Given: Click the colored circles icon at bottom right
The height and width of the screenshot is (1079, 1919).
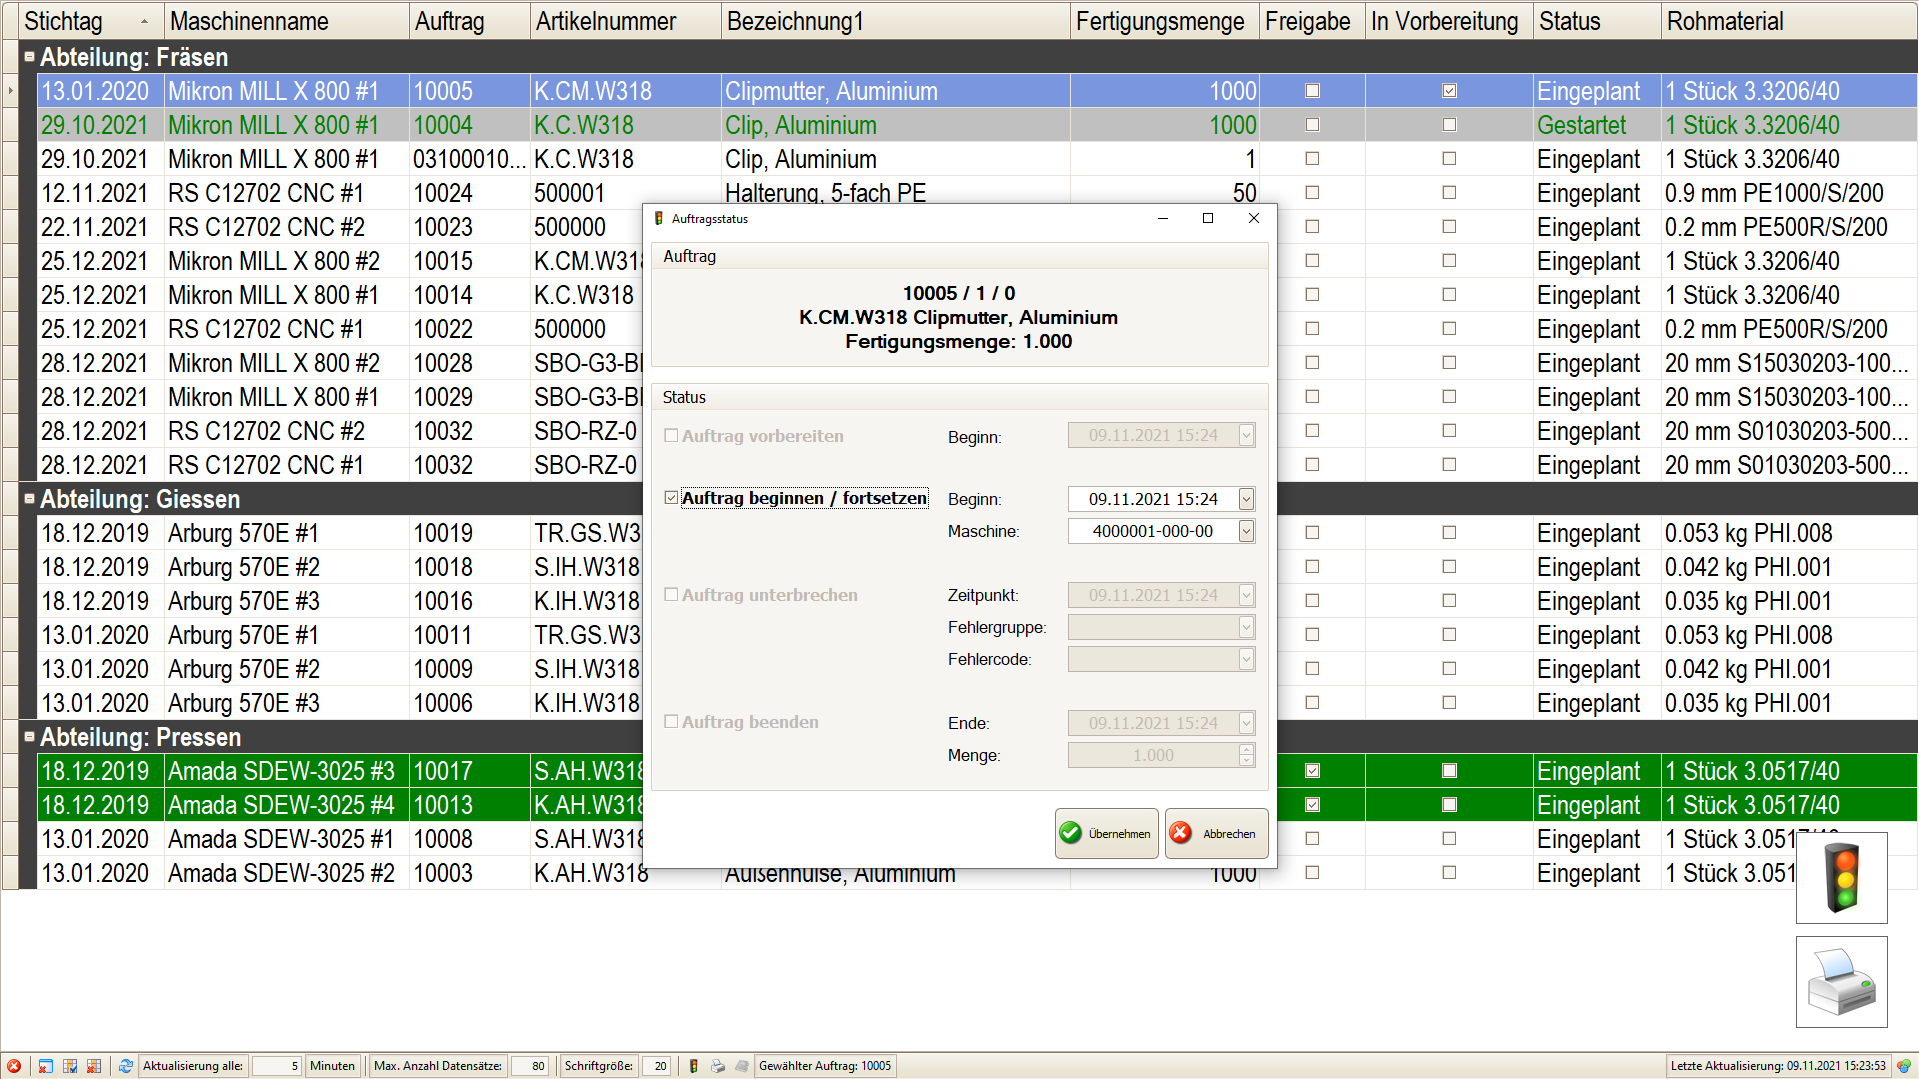Looking at the screenshot, I should pos(1903,1066).
